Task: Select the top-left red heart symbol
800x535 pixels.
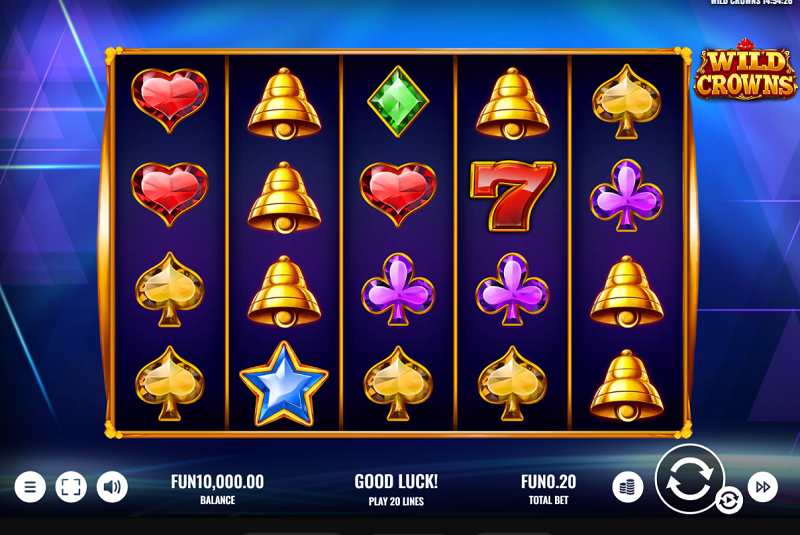Action: [170, 100]
